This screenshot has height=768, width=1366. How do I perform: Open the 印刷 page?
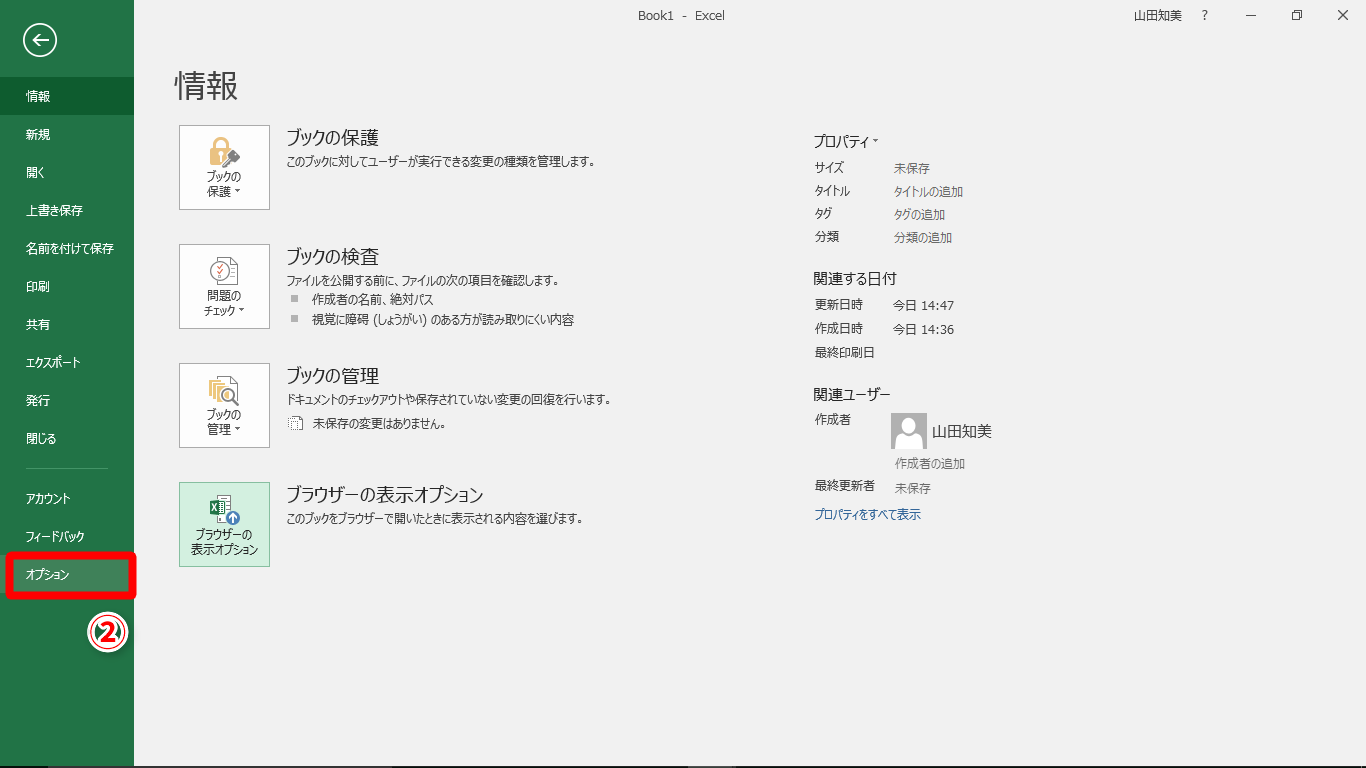tap(67, 286)
